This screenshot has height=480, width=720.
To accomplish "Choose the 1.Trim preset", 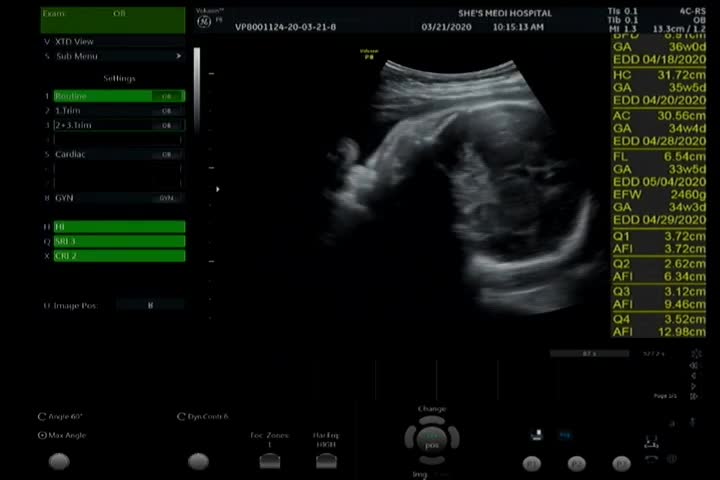I will [x=113, y=111].
